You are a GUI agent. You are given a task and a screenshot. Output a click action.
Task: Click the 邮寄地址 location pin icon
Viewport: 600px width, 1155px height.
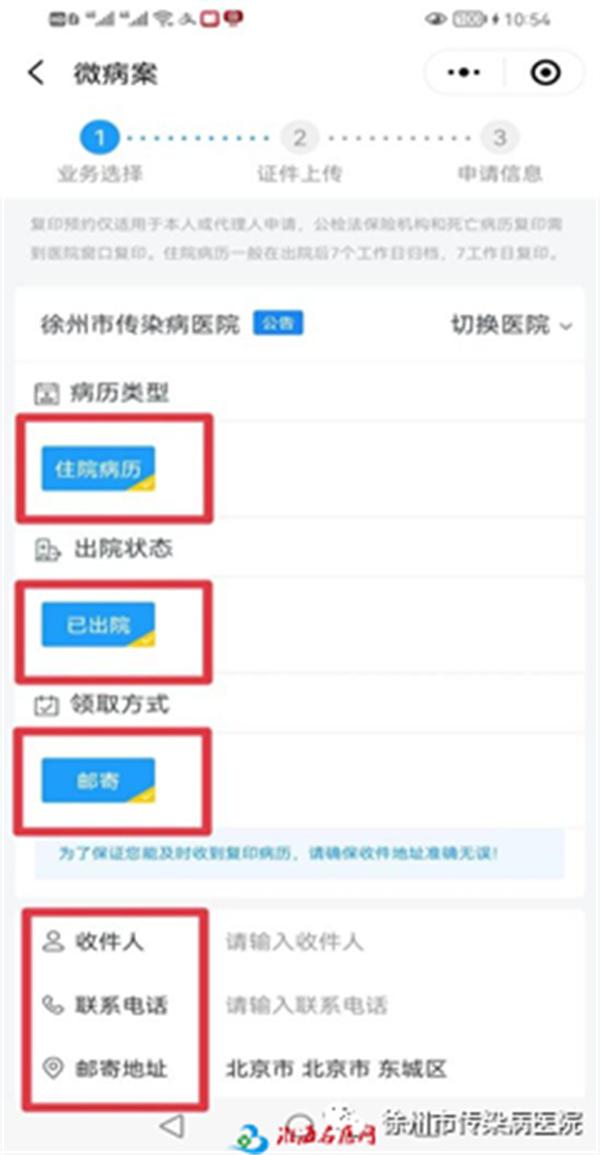[x=53, y=1067]
